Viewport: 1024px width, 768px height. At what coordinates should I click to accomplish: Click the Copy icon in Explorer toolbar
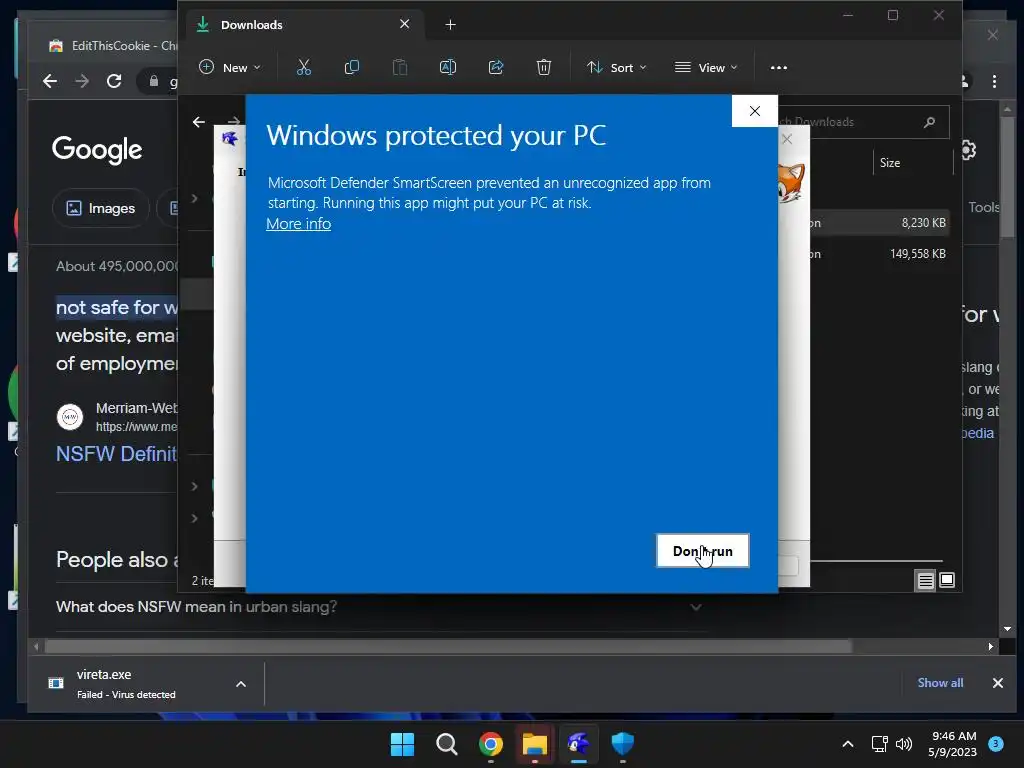(x=351, y=67)
